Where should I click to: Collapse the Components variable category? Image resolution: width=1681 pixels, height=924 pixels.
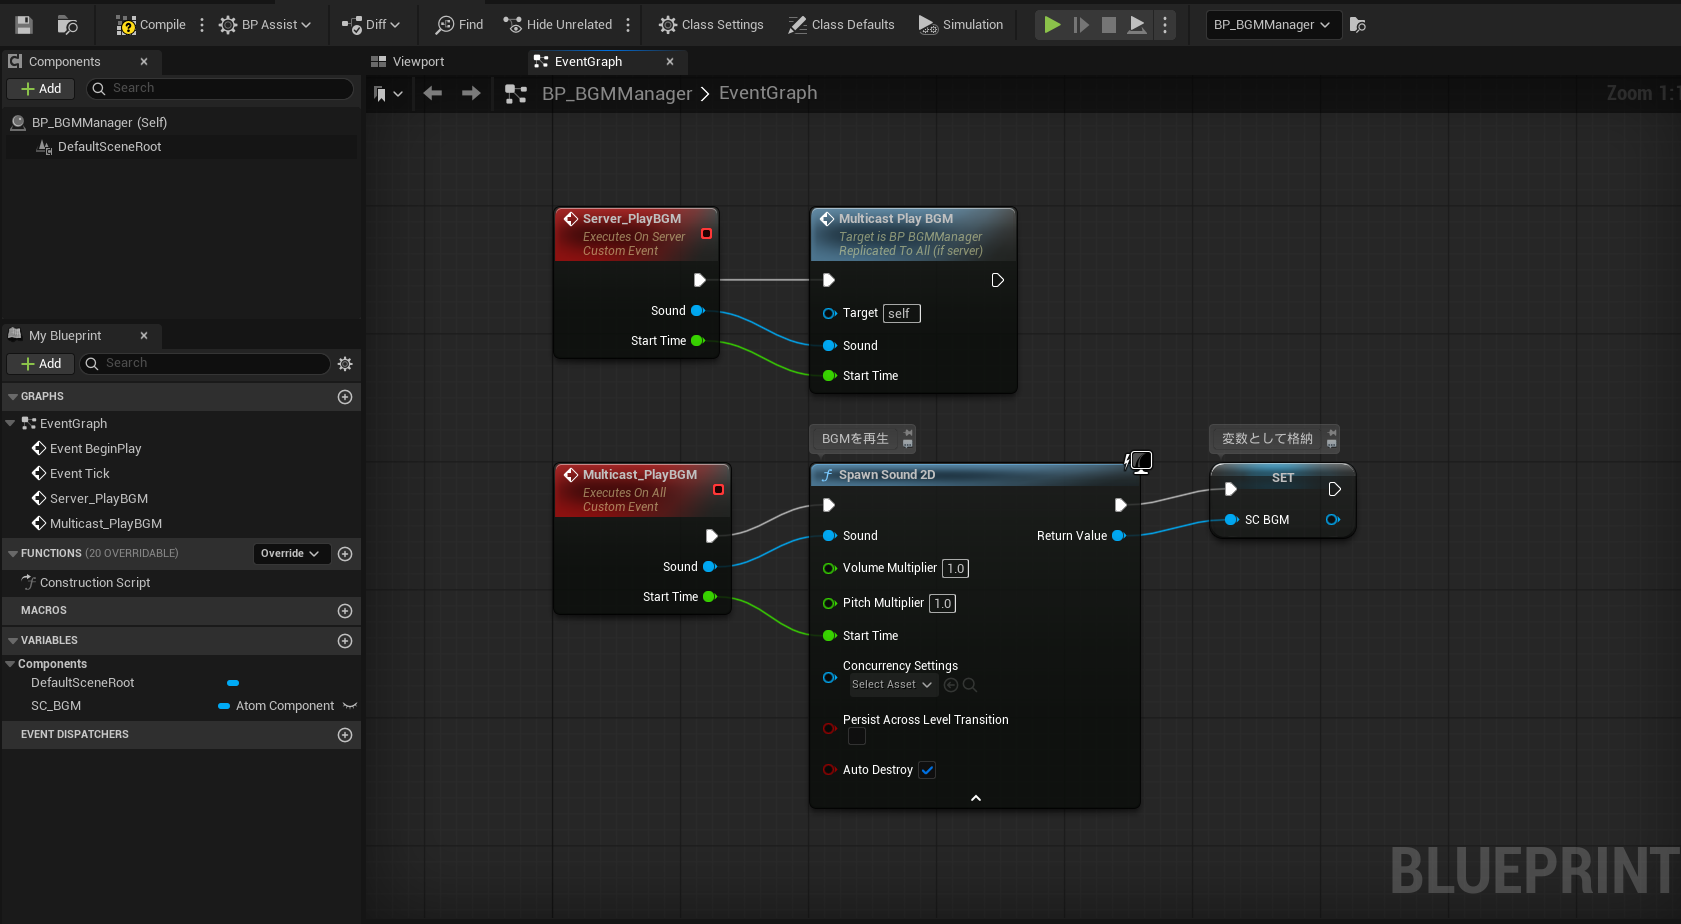10,664
